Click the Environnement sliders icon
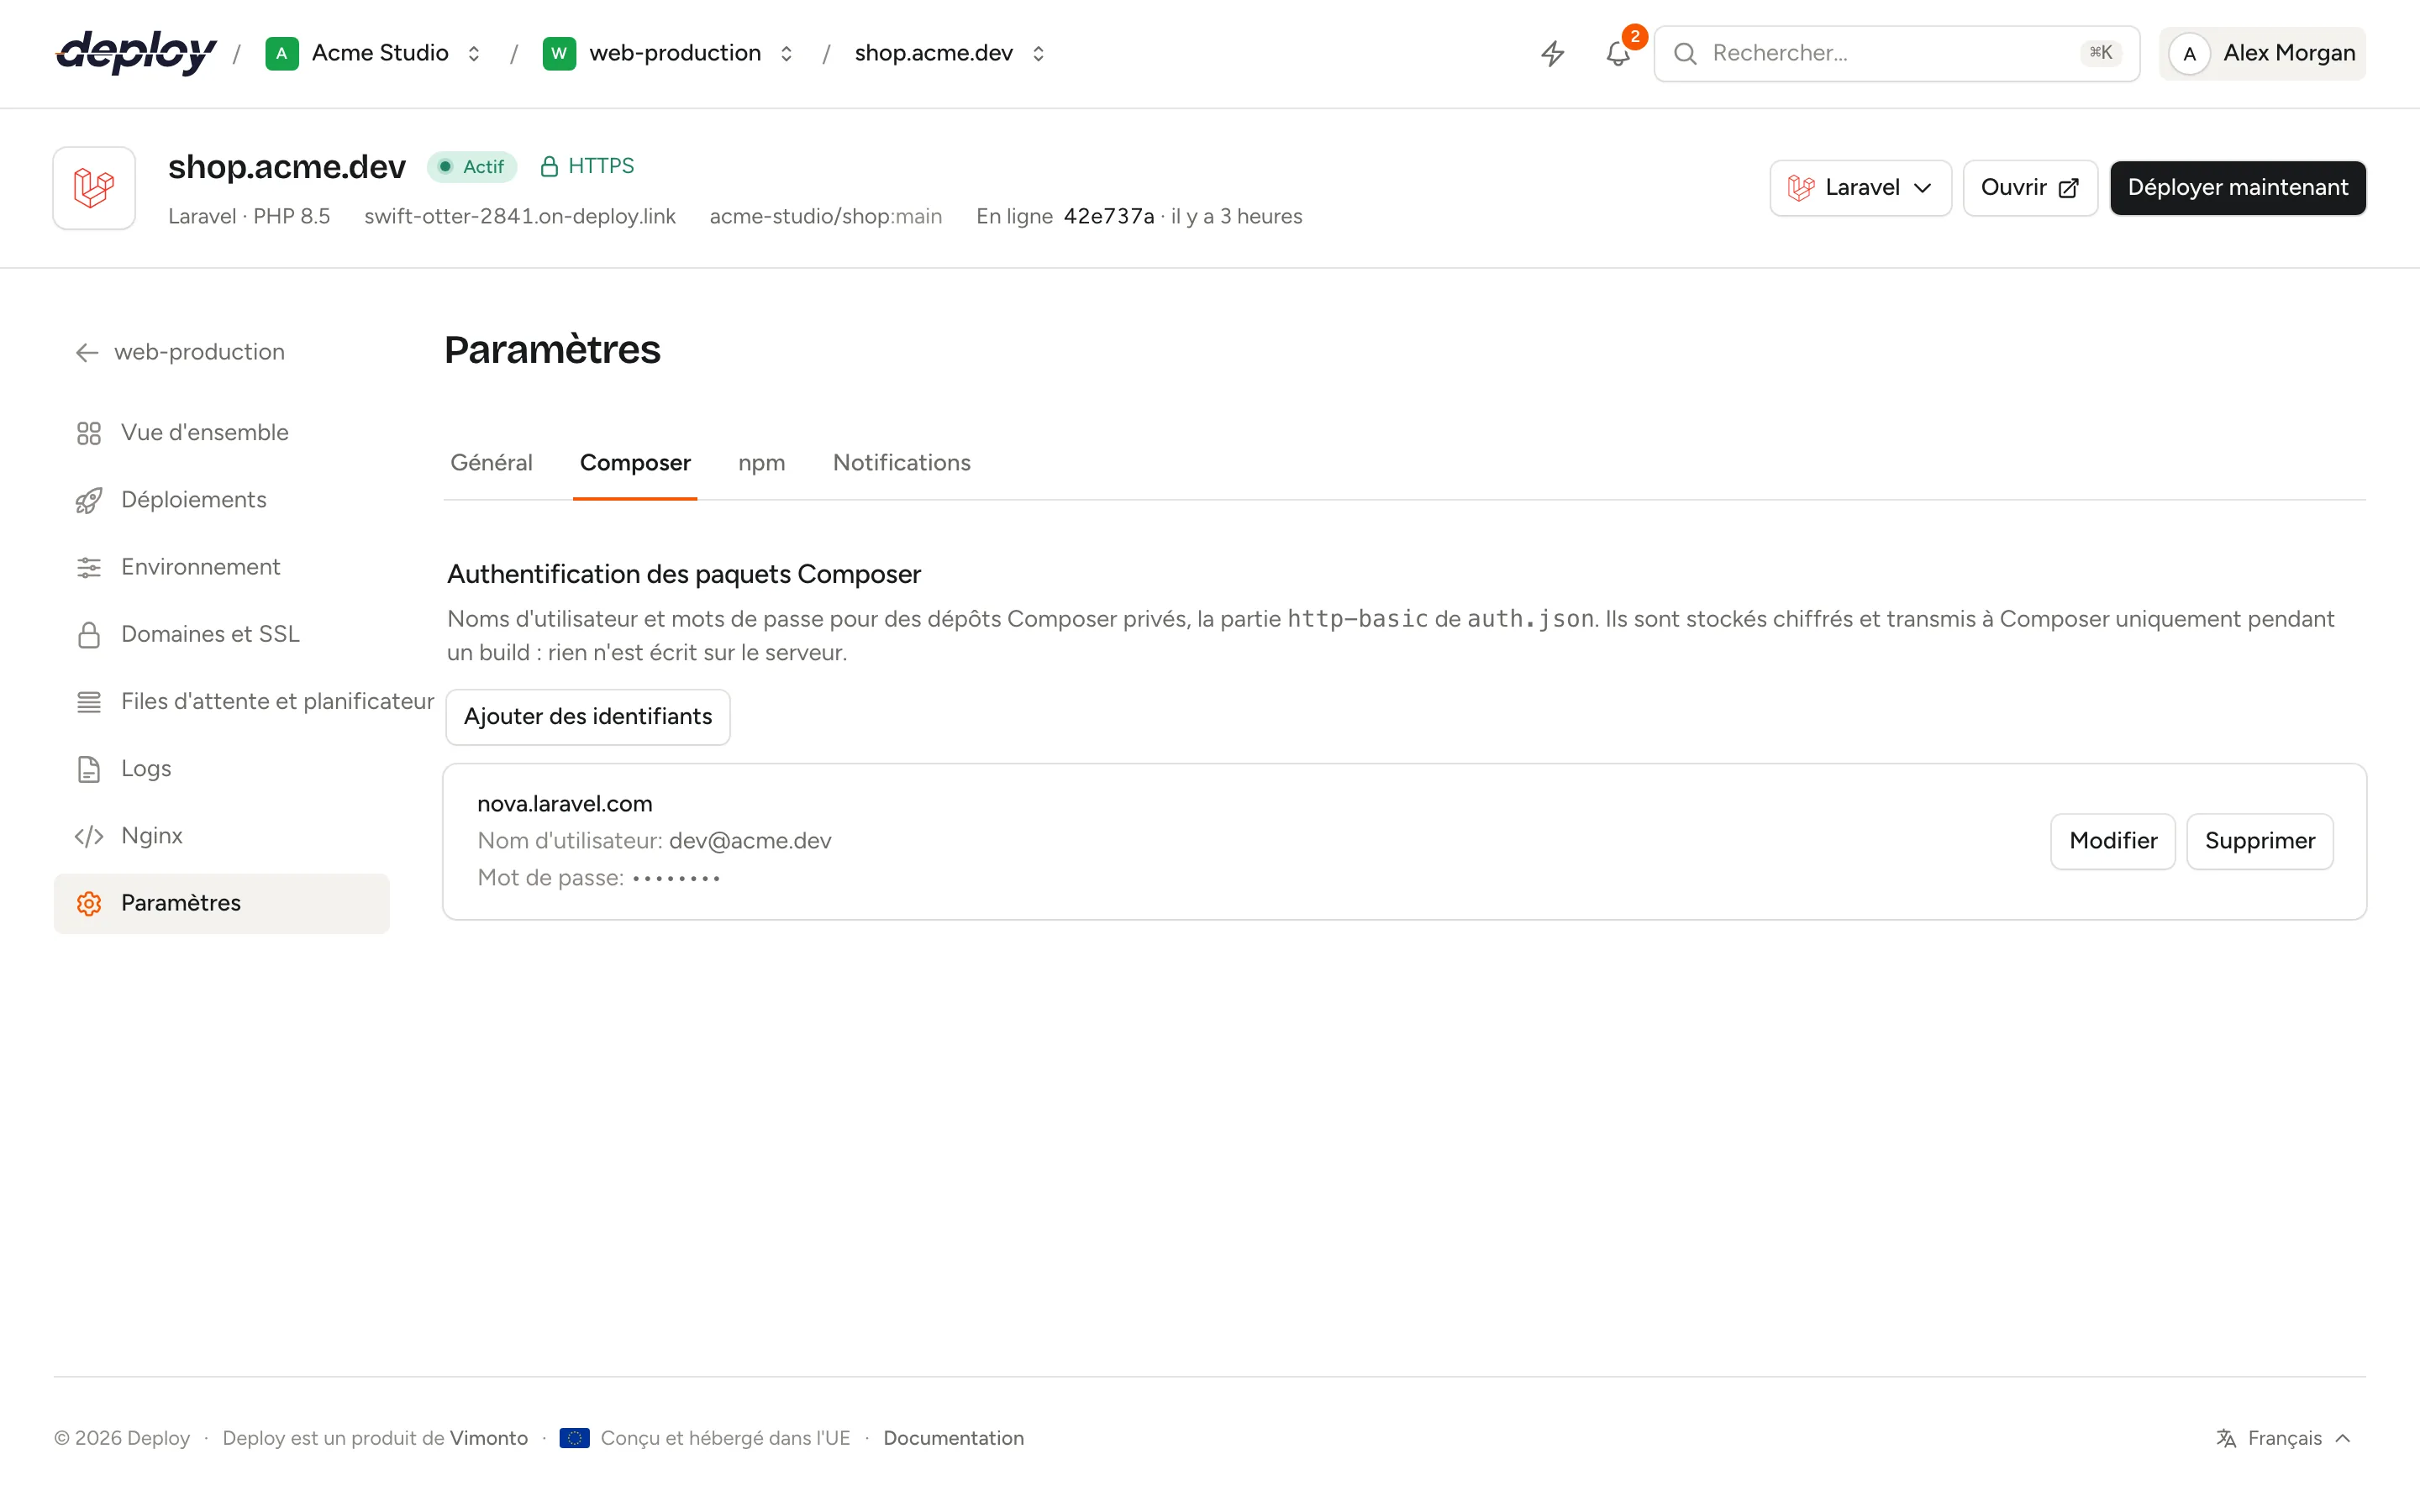This screenshot has width=2420, height=1512. point(89,567)
